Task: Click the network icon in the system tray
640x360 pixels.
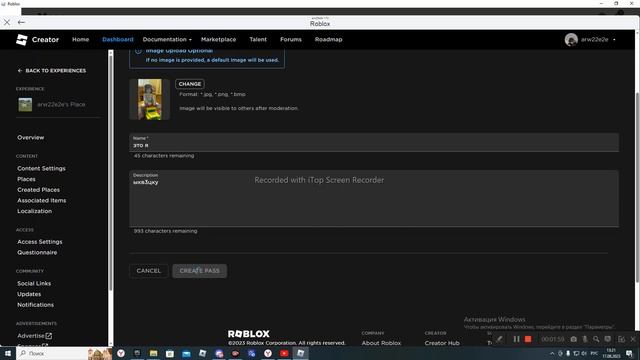Action: pyautogui.click(x=576, y=353)
